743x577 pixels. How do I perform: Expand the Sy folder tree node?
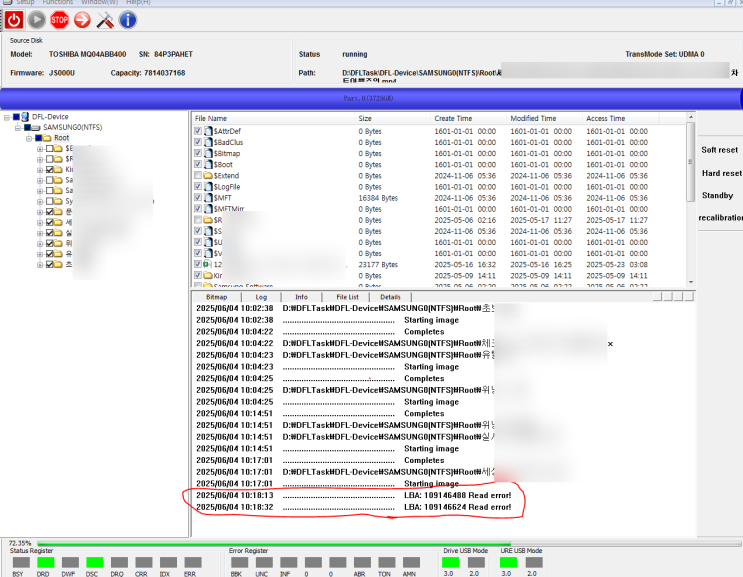(x=40, y=201)
